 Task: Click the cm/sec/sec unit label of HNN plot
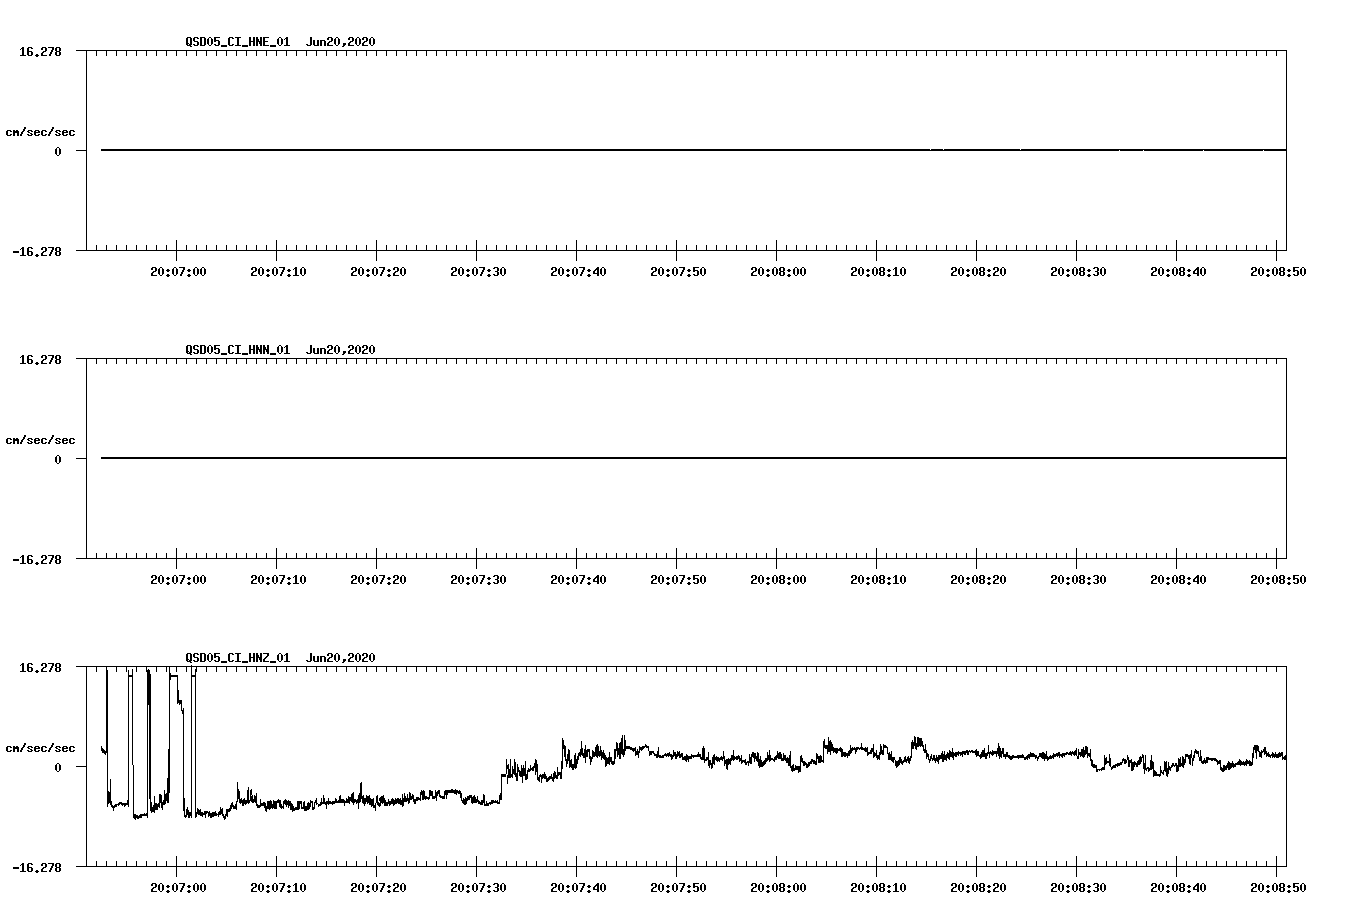coord(40,440)
